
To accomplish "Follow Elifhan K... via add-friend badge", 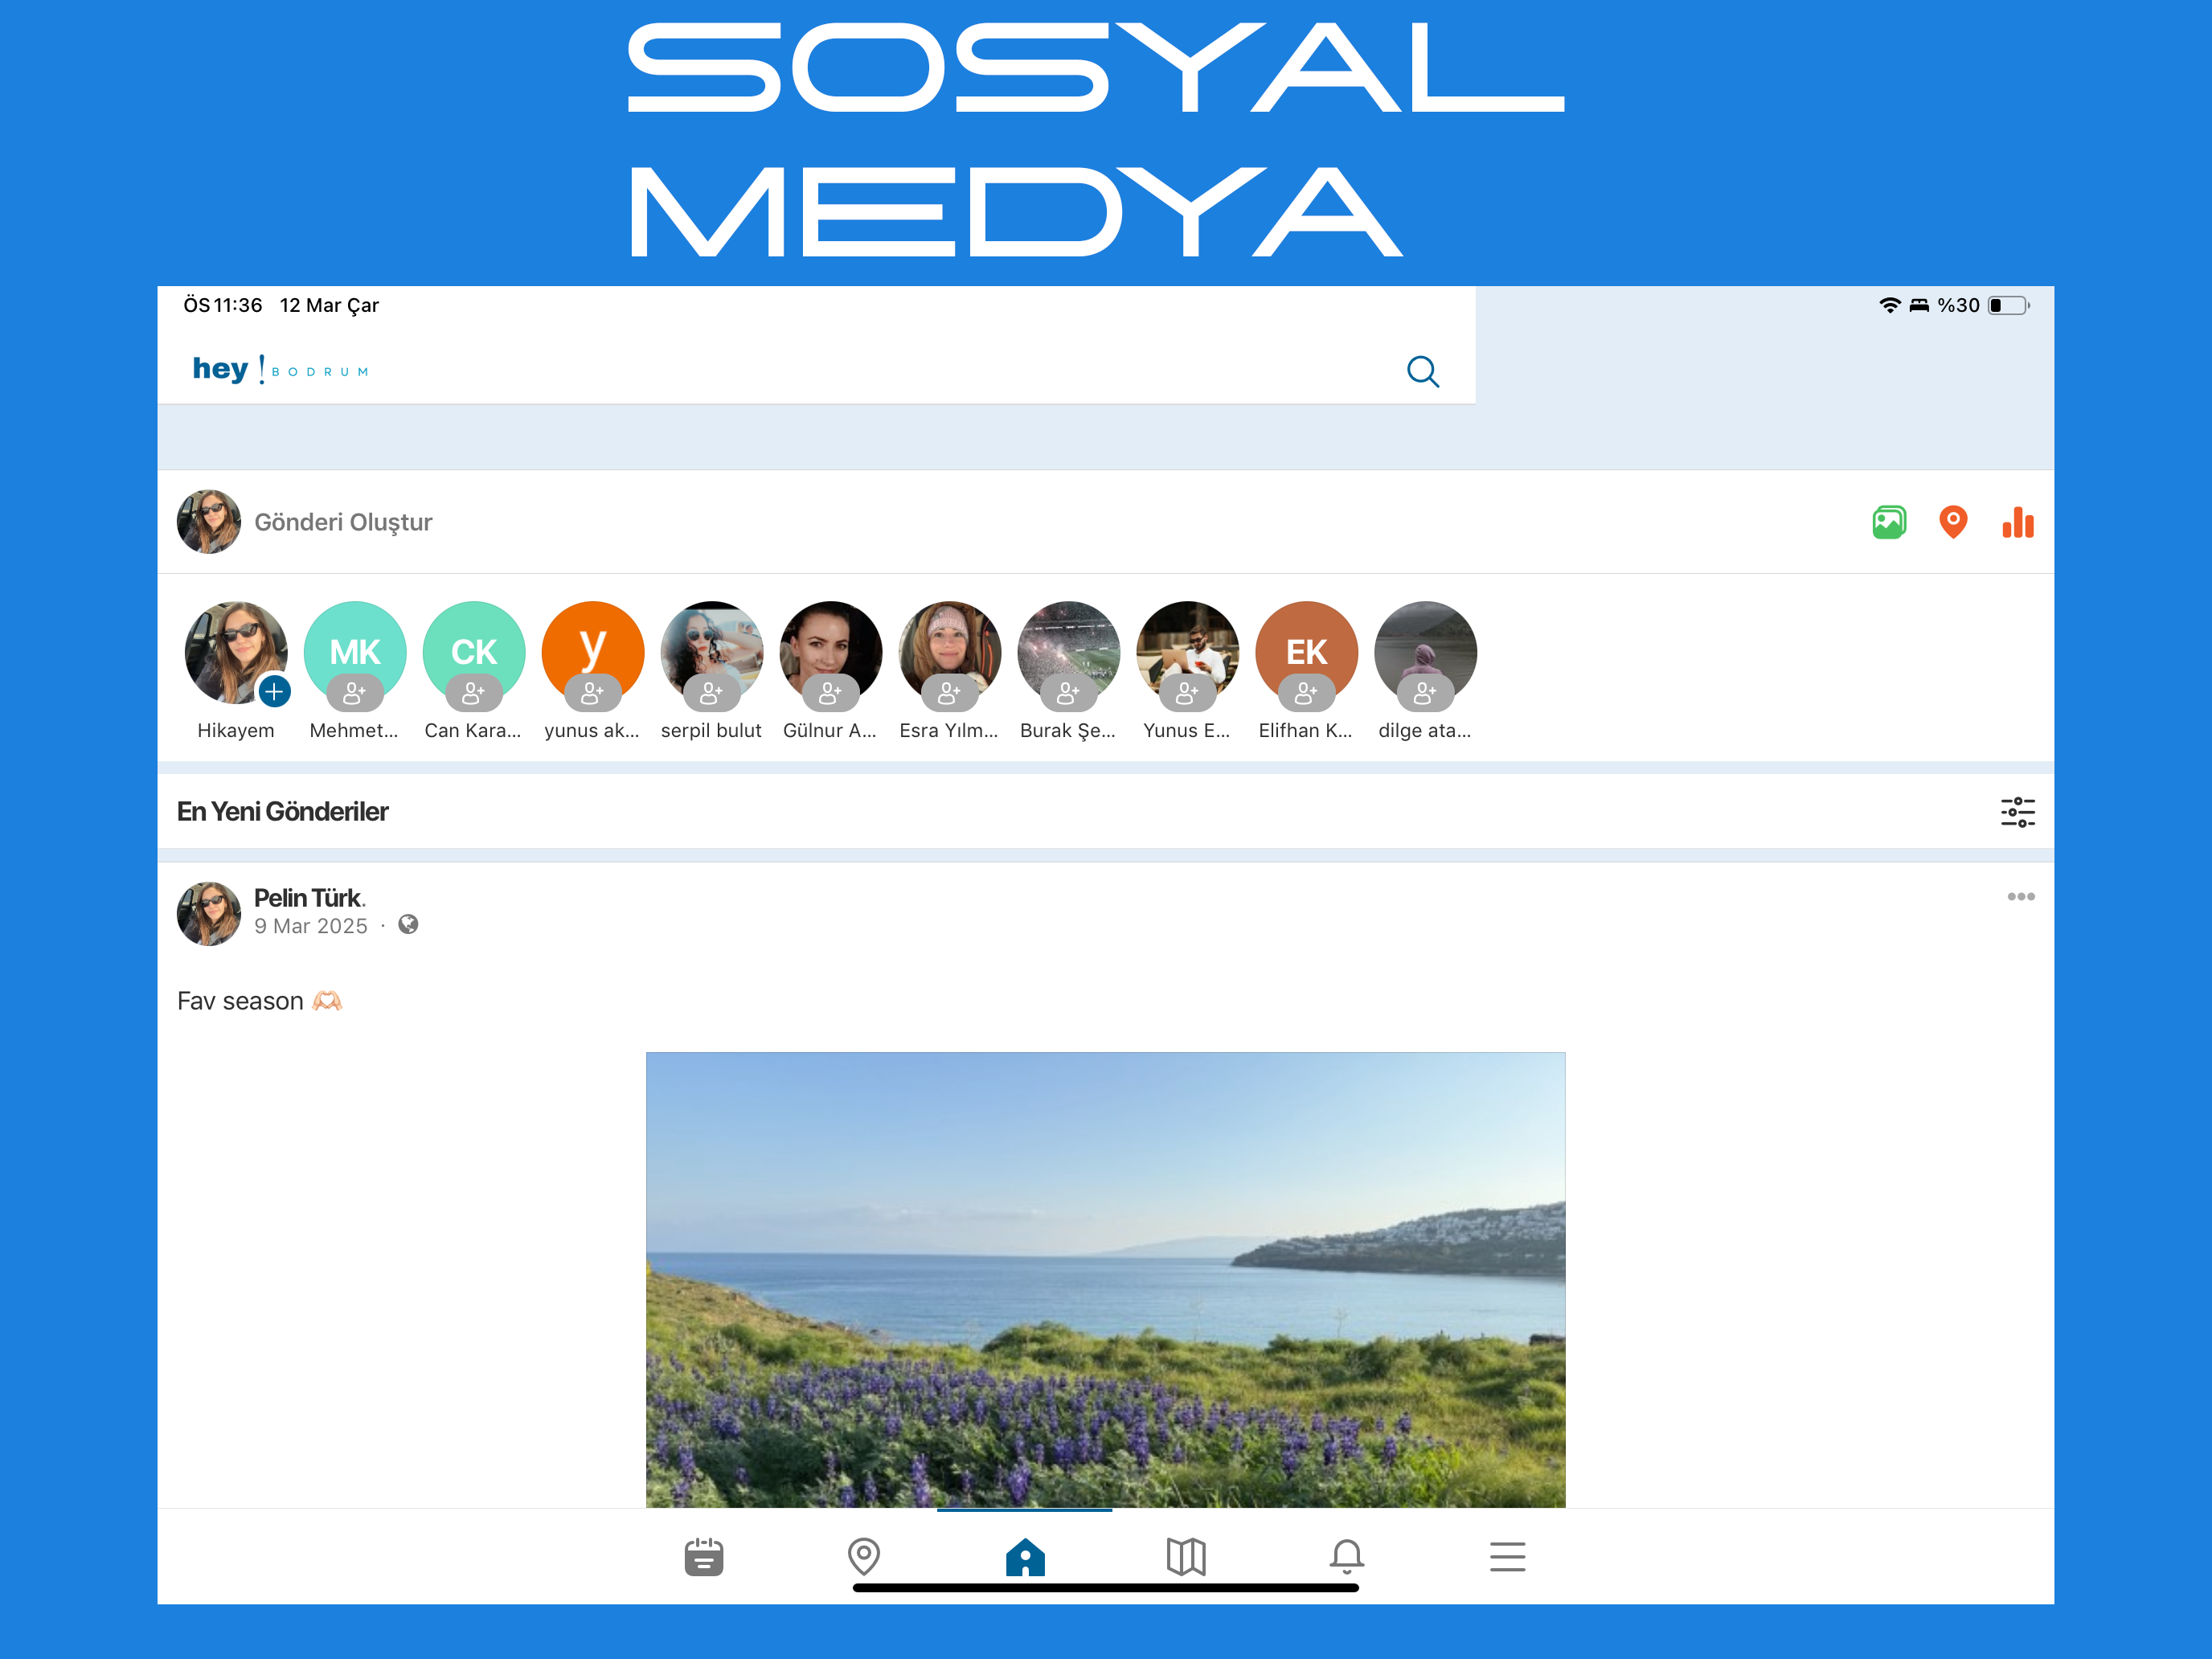I will click(1307, 692).
